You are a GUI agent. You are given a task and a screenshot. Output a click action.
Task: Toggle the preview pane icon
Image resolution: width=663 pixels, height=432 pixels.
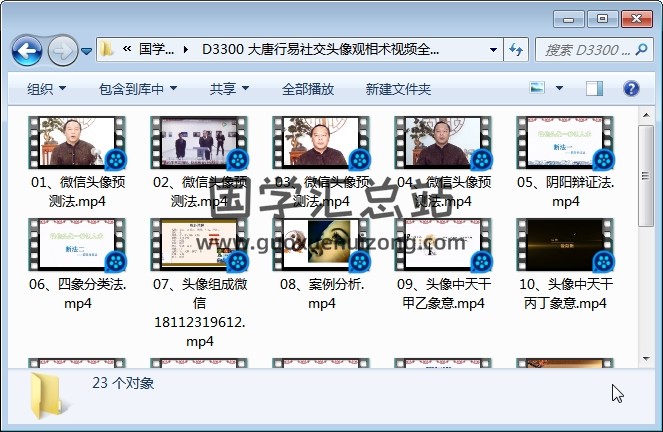click(594, 88)
